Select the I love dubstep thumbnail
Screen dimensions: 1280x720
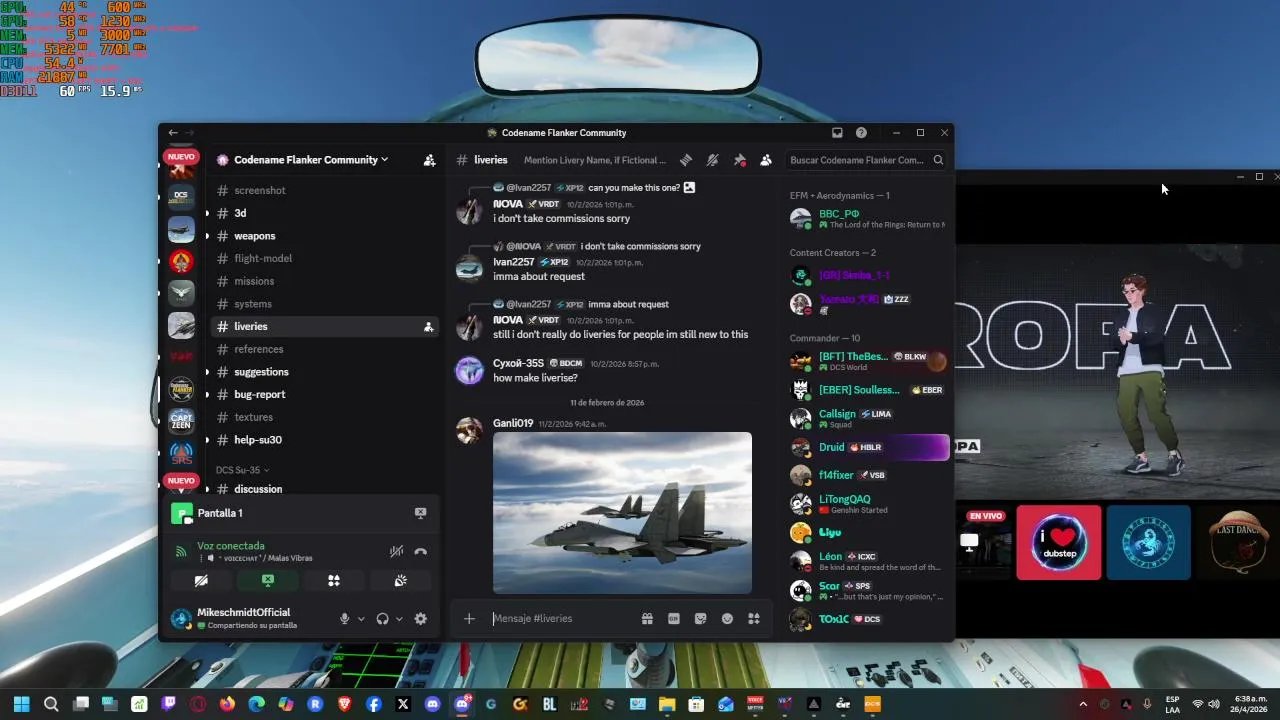[1059, 542]
